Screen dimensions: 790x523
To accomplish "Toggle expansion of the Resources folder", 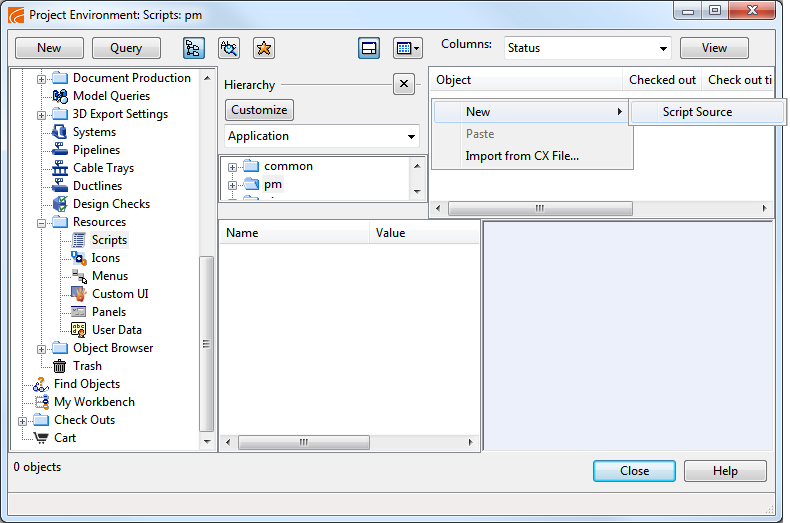I will [x=42, y=222].
